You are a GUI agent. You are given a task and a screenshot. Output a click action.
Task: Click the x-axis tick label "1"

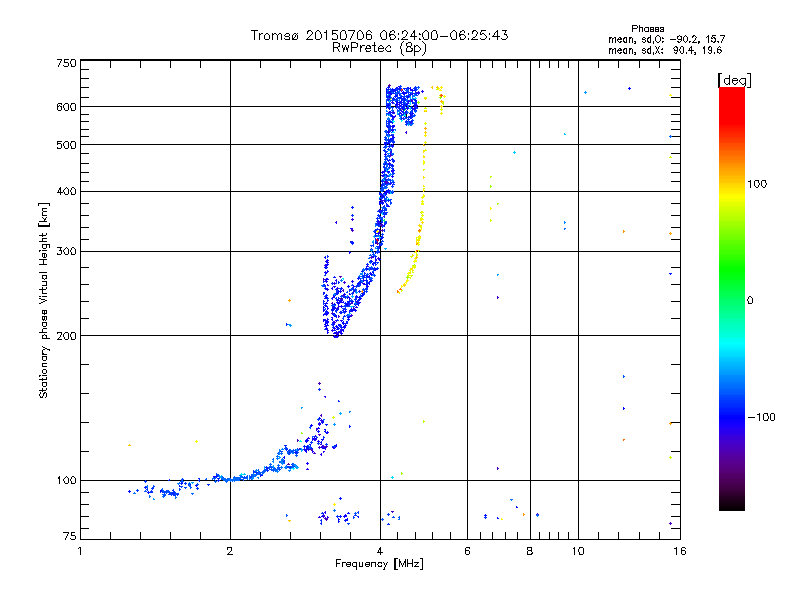[80, 551]
